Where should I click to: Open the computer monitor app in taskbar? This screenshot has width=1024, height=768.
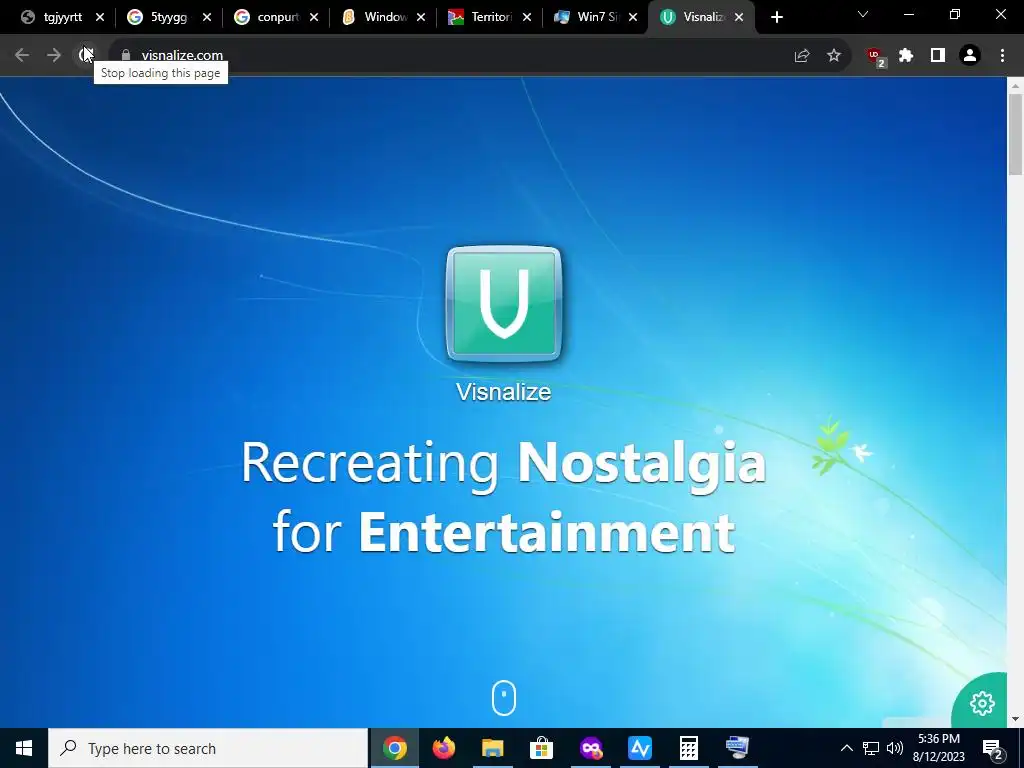tap(737, 748)
